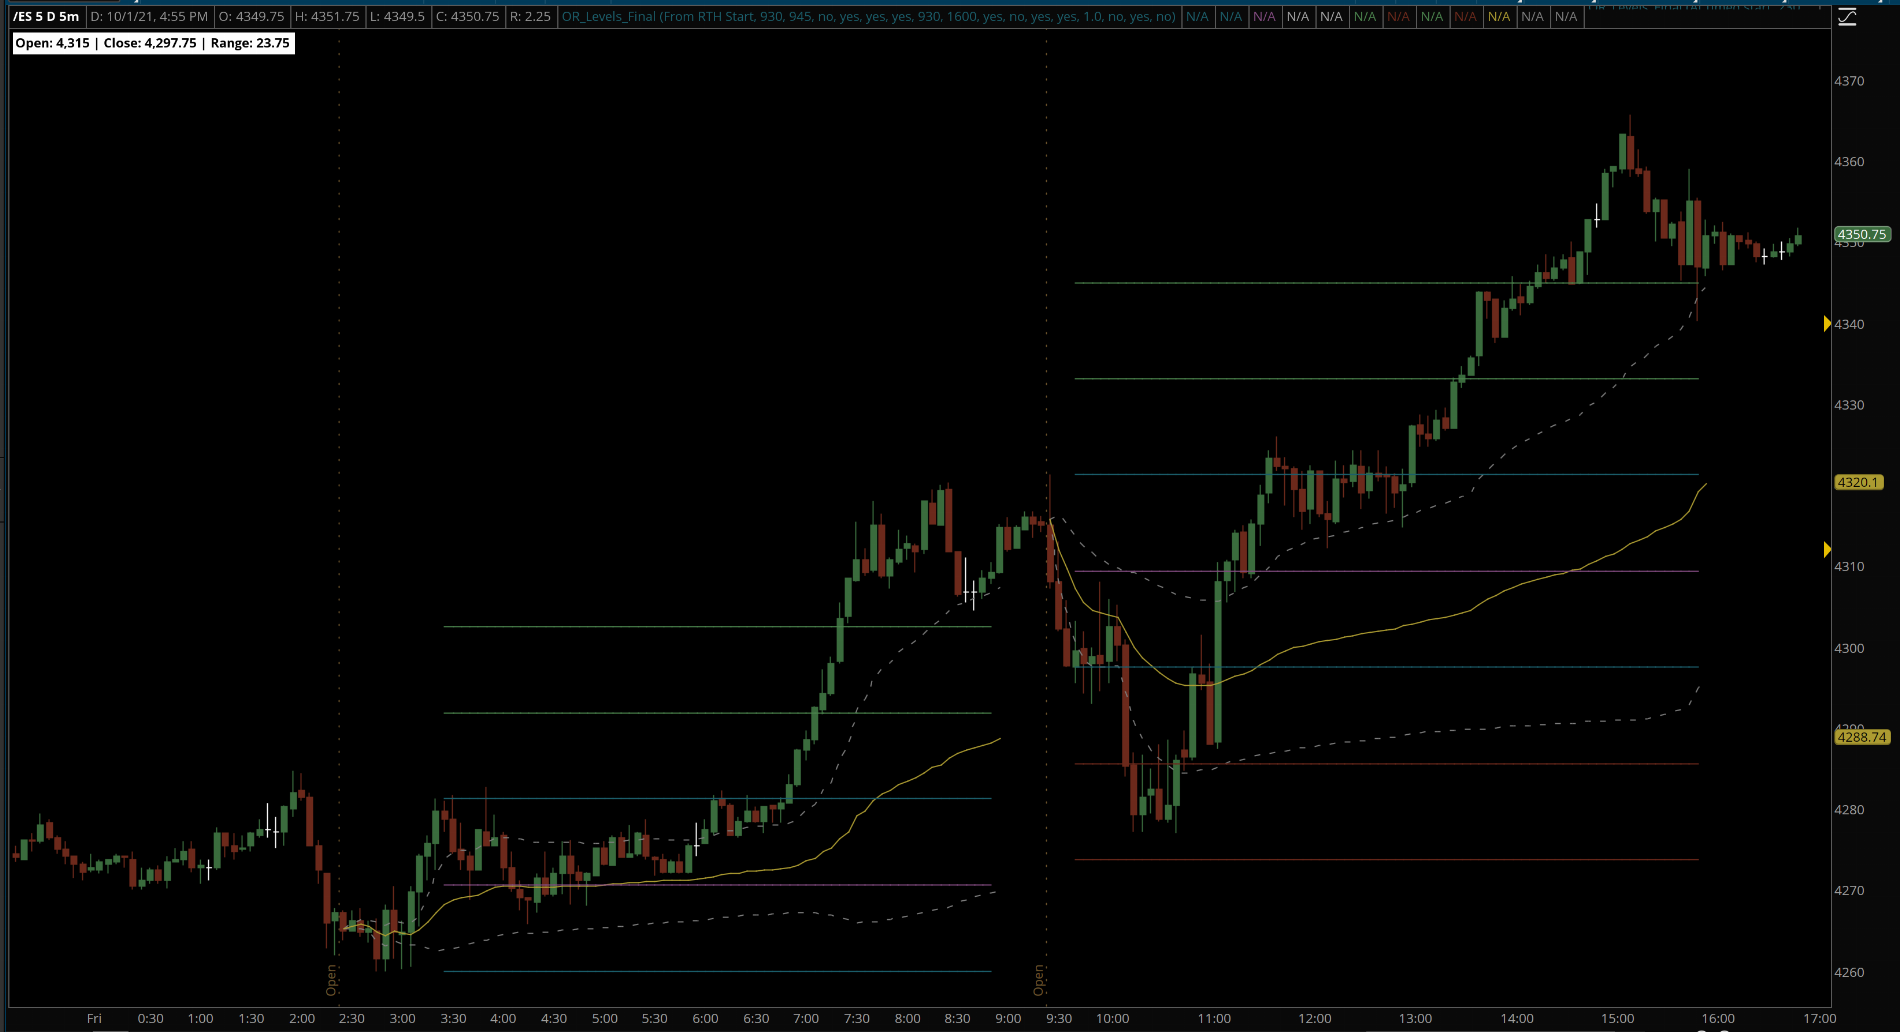Click the chart drawing icon at top right

1847,17
